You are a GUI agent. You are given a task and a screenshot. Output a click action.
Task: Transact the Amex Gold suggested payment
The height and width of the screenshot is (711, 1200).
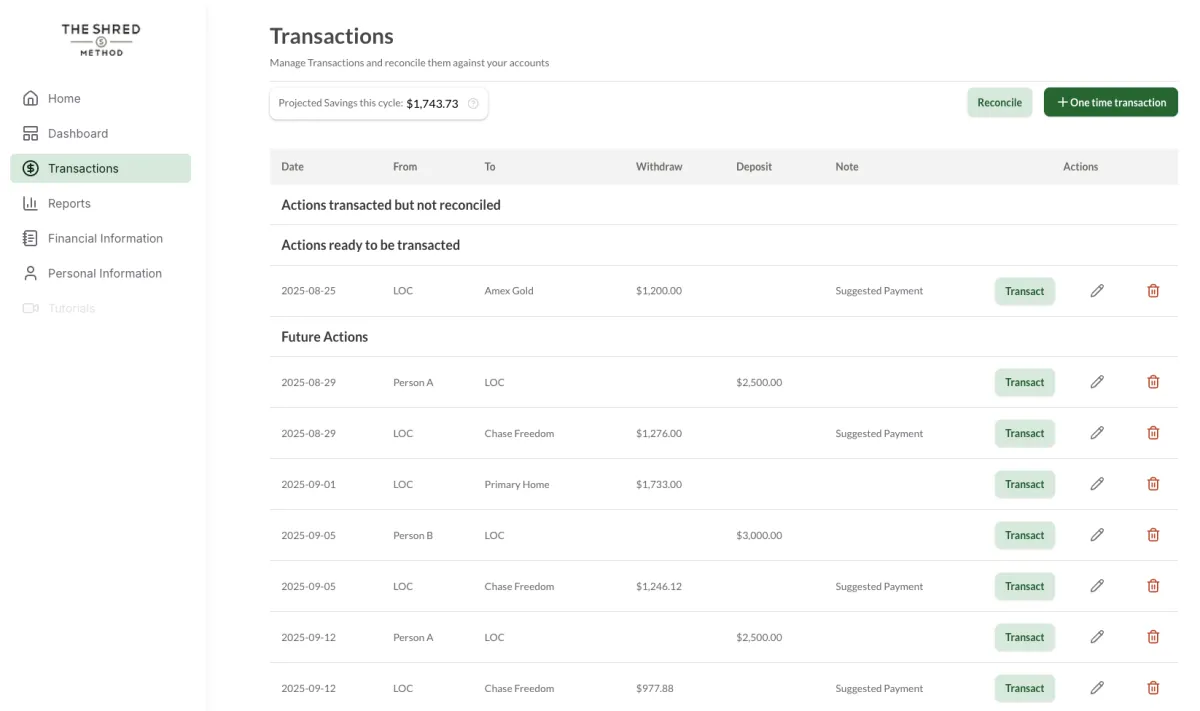point(1024,291)
